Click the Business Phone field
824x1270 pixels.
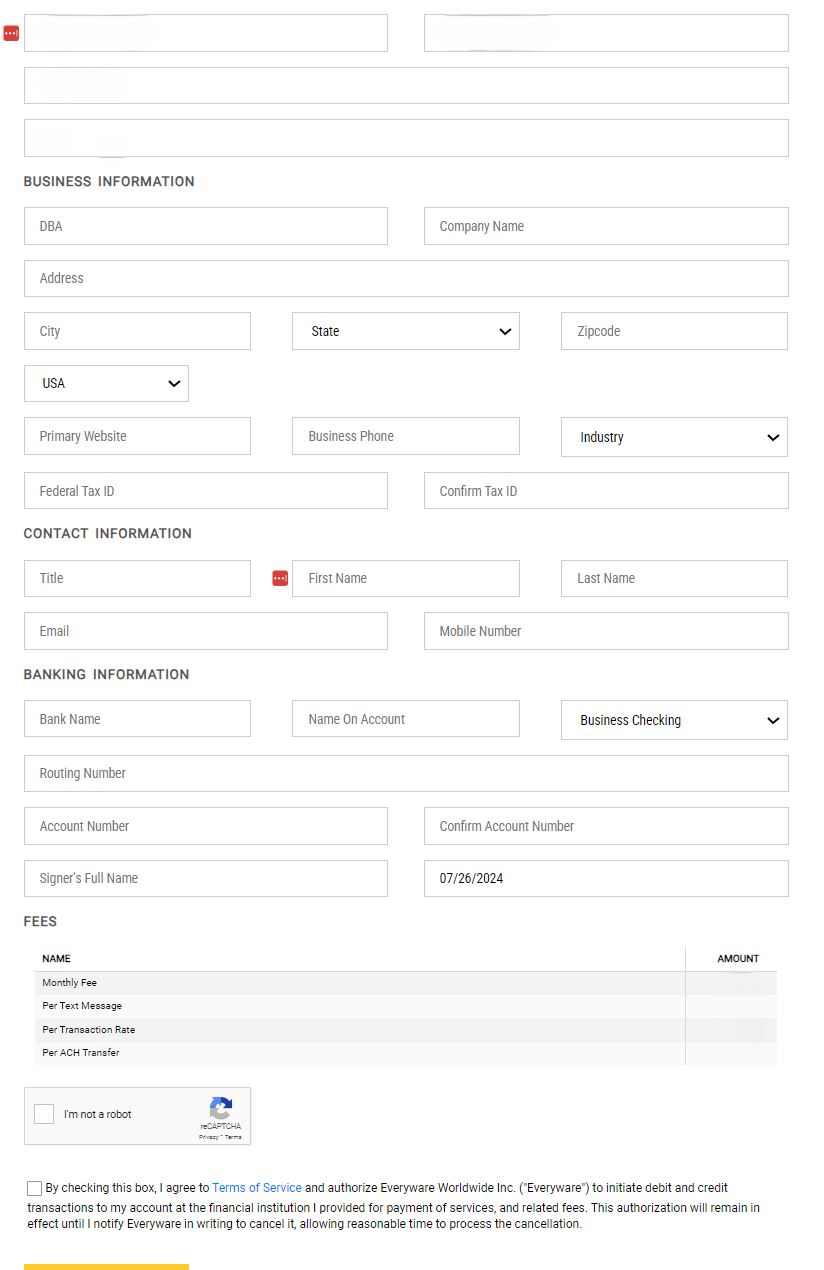(406, 436)
